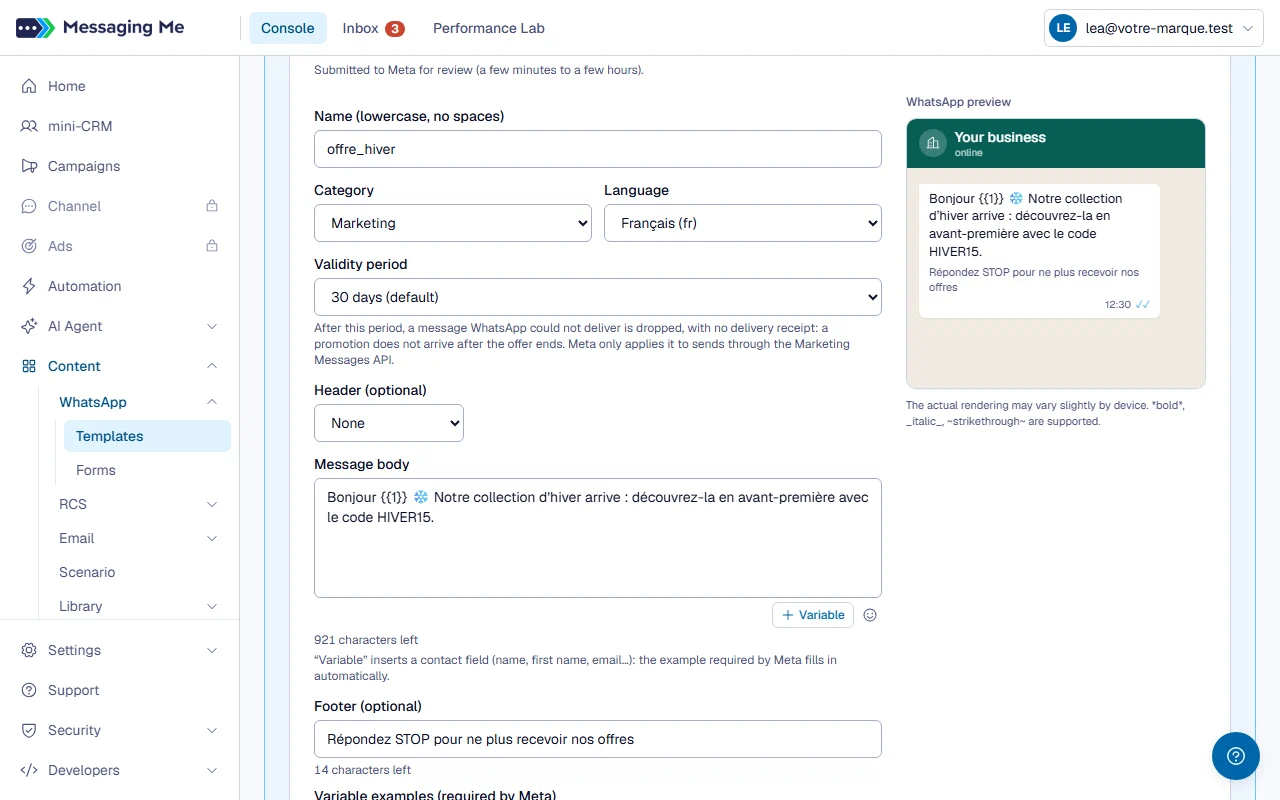
Task: Collapse the Content section
Action: pyautogui.click(x=120, y=366)
